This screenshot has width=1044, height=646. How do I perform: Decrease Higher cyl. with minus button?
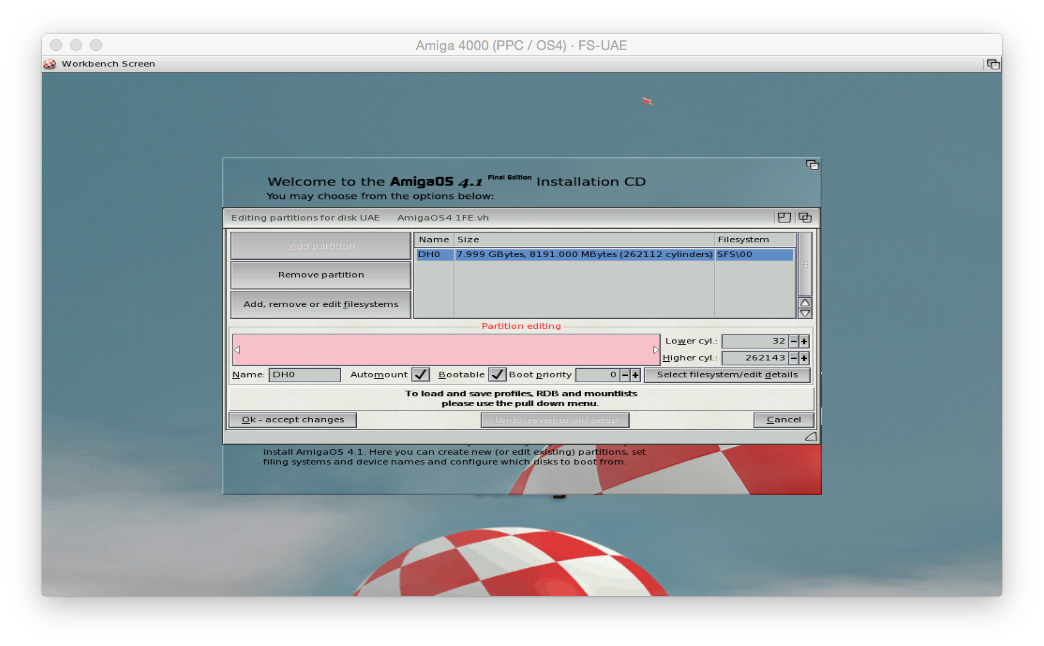coord(794,358)
